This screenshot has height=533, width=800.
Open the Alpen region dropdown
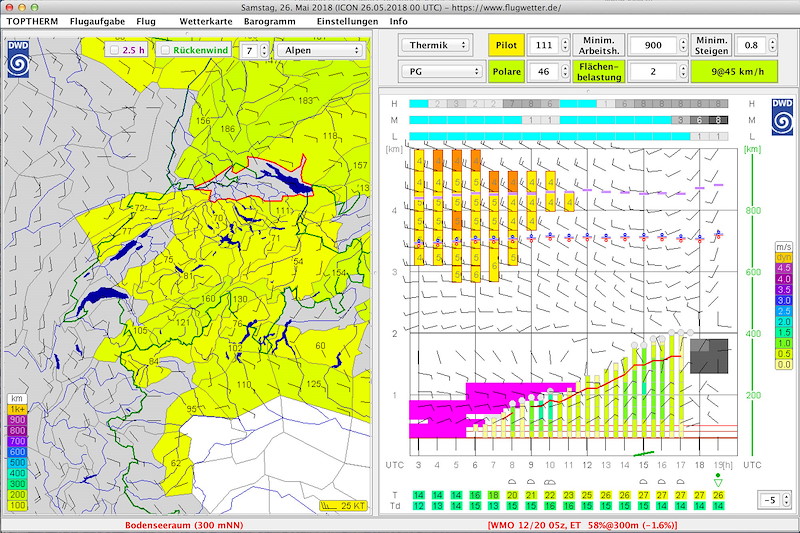[320, 50]
